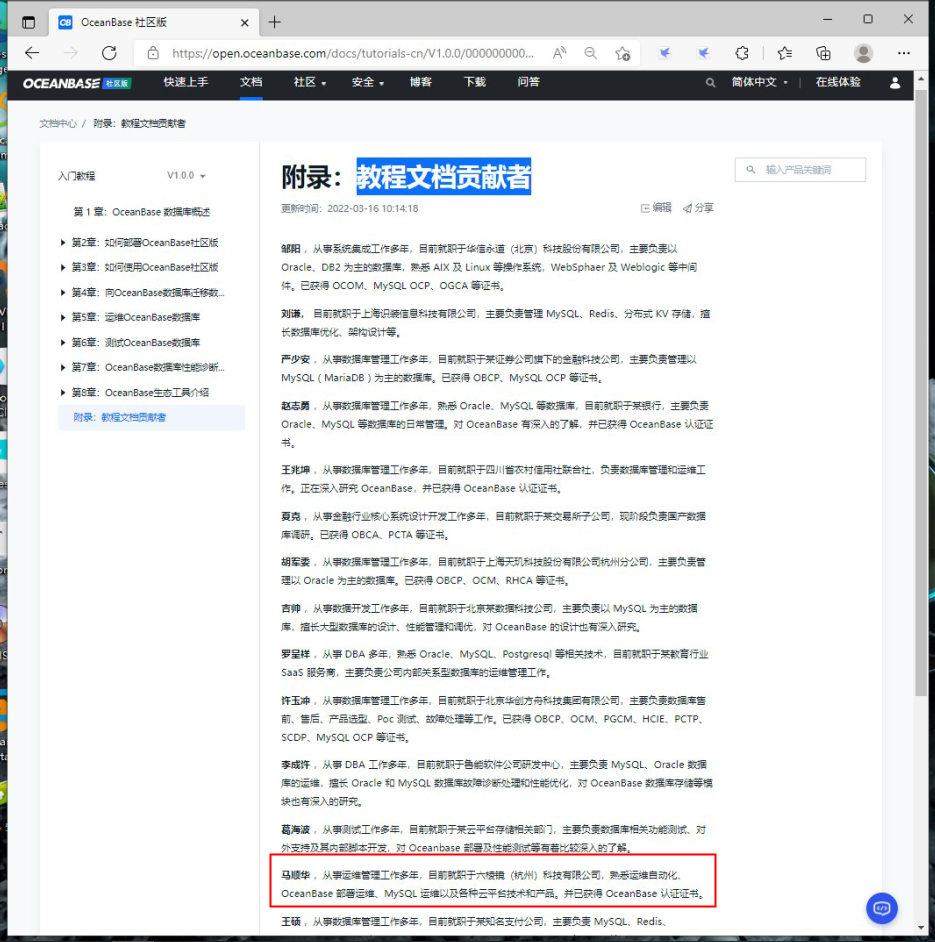
Task: Click contributor name 邹阳
Action: 290,249
